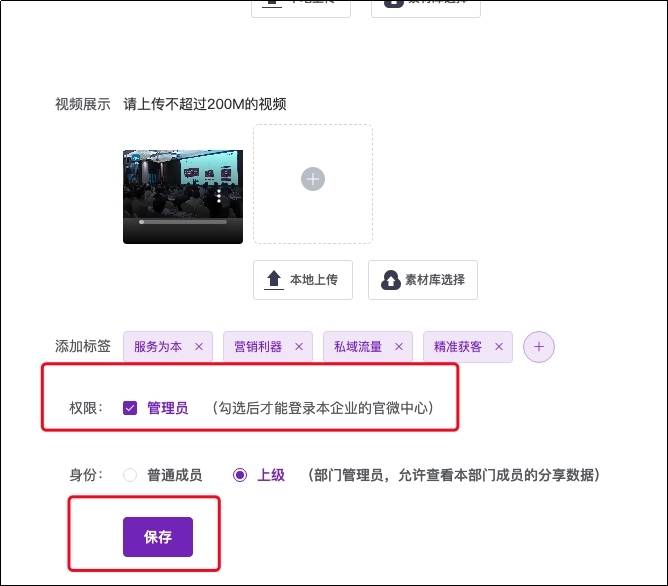Remove the 服务为本 tag

click(x=198, y=347)
